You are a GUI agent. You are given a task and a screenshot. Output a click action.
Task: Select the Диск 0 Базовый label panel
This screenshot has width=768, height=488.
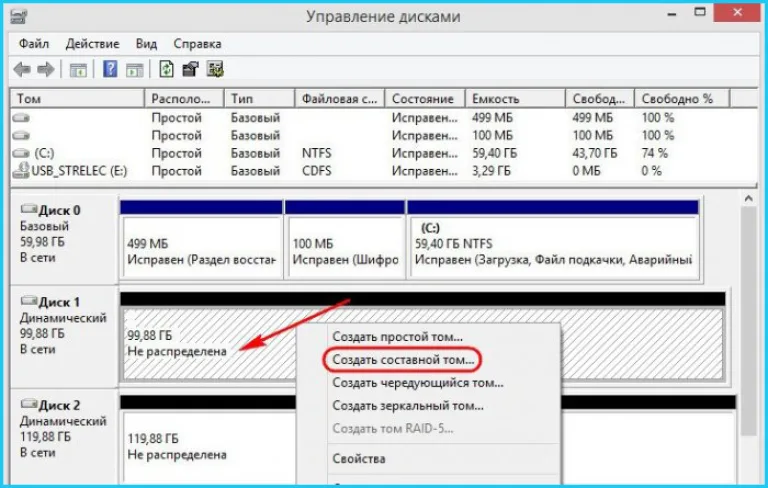coord(64,238)
